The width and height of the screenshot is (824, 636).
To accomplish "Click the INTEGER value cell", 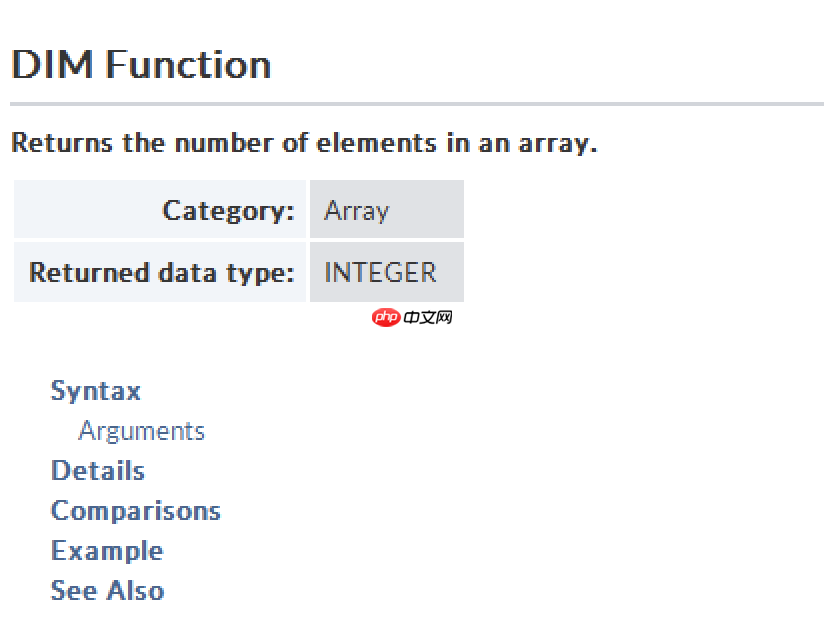I will (386, 272).
